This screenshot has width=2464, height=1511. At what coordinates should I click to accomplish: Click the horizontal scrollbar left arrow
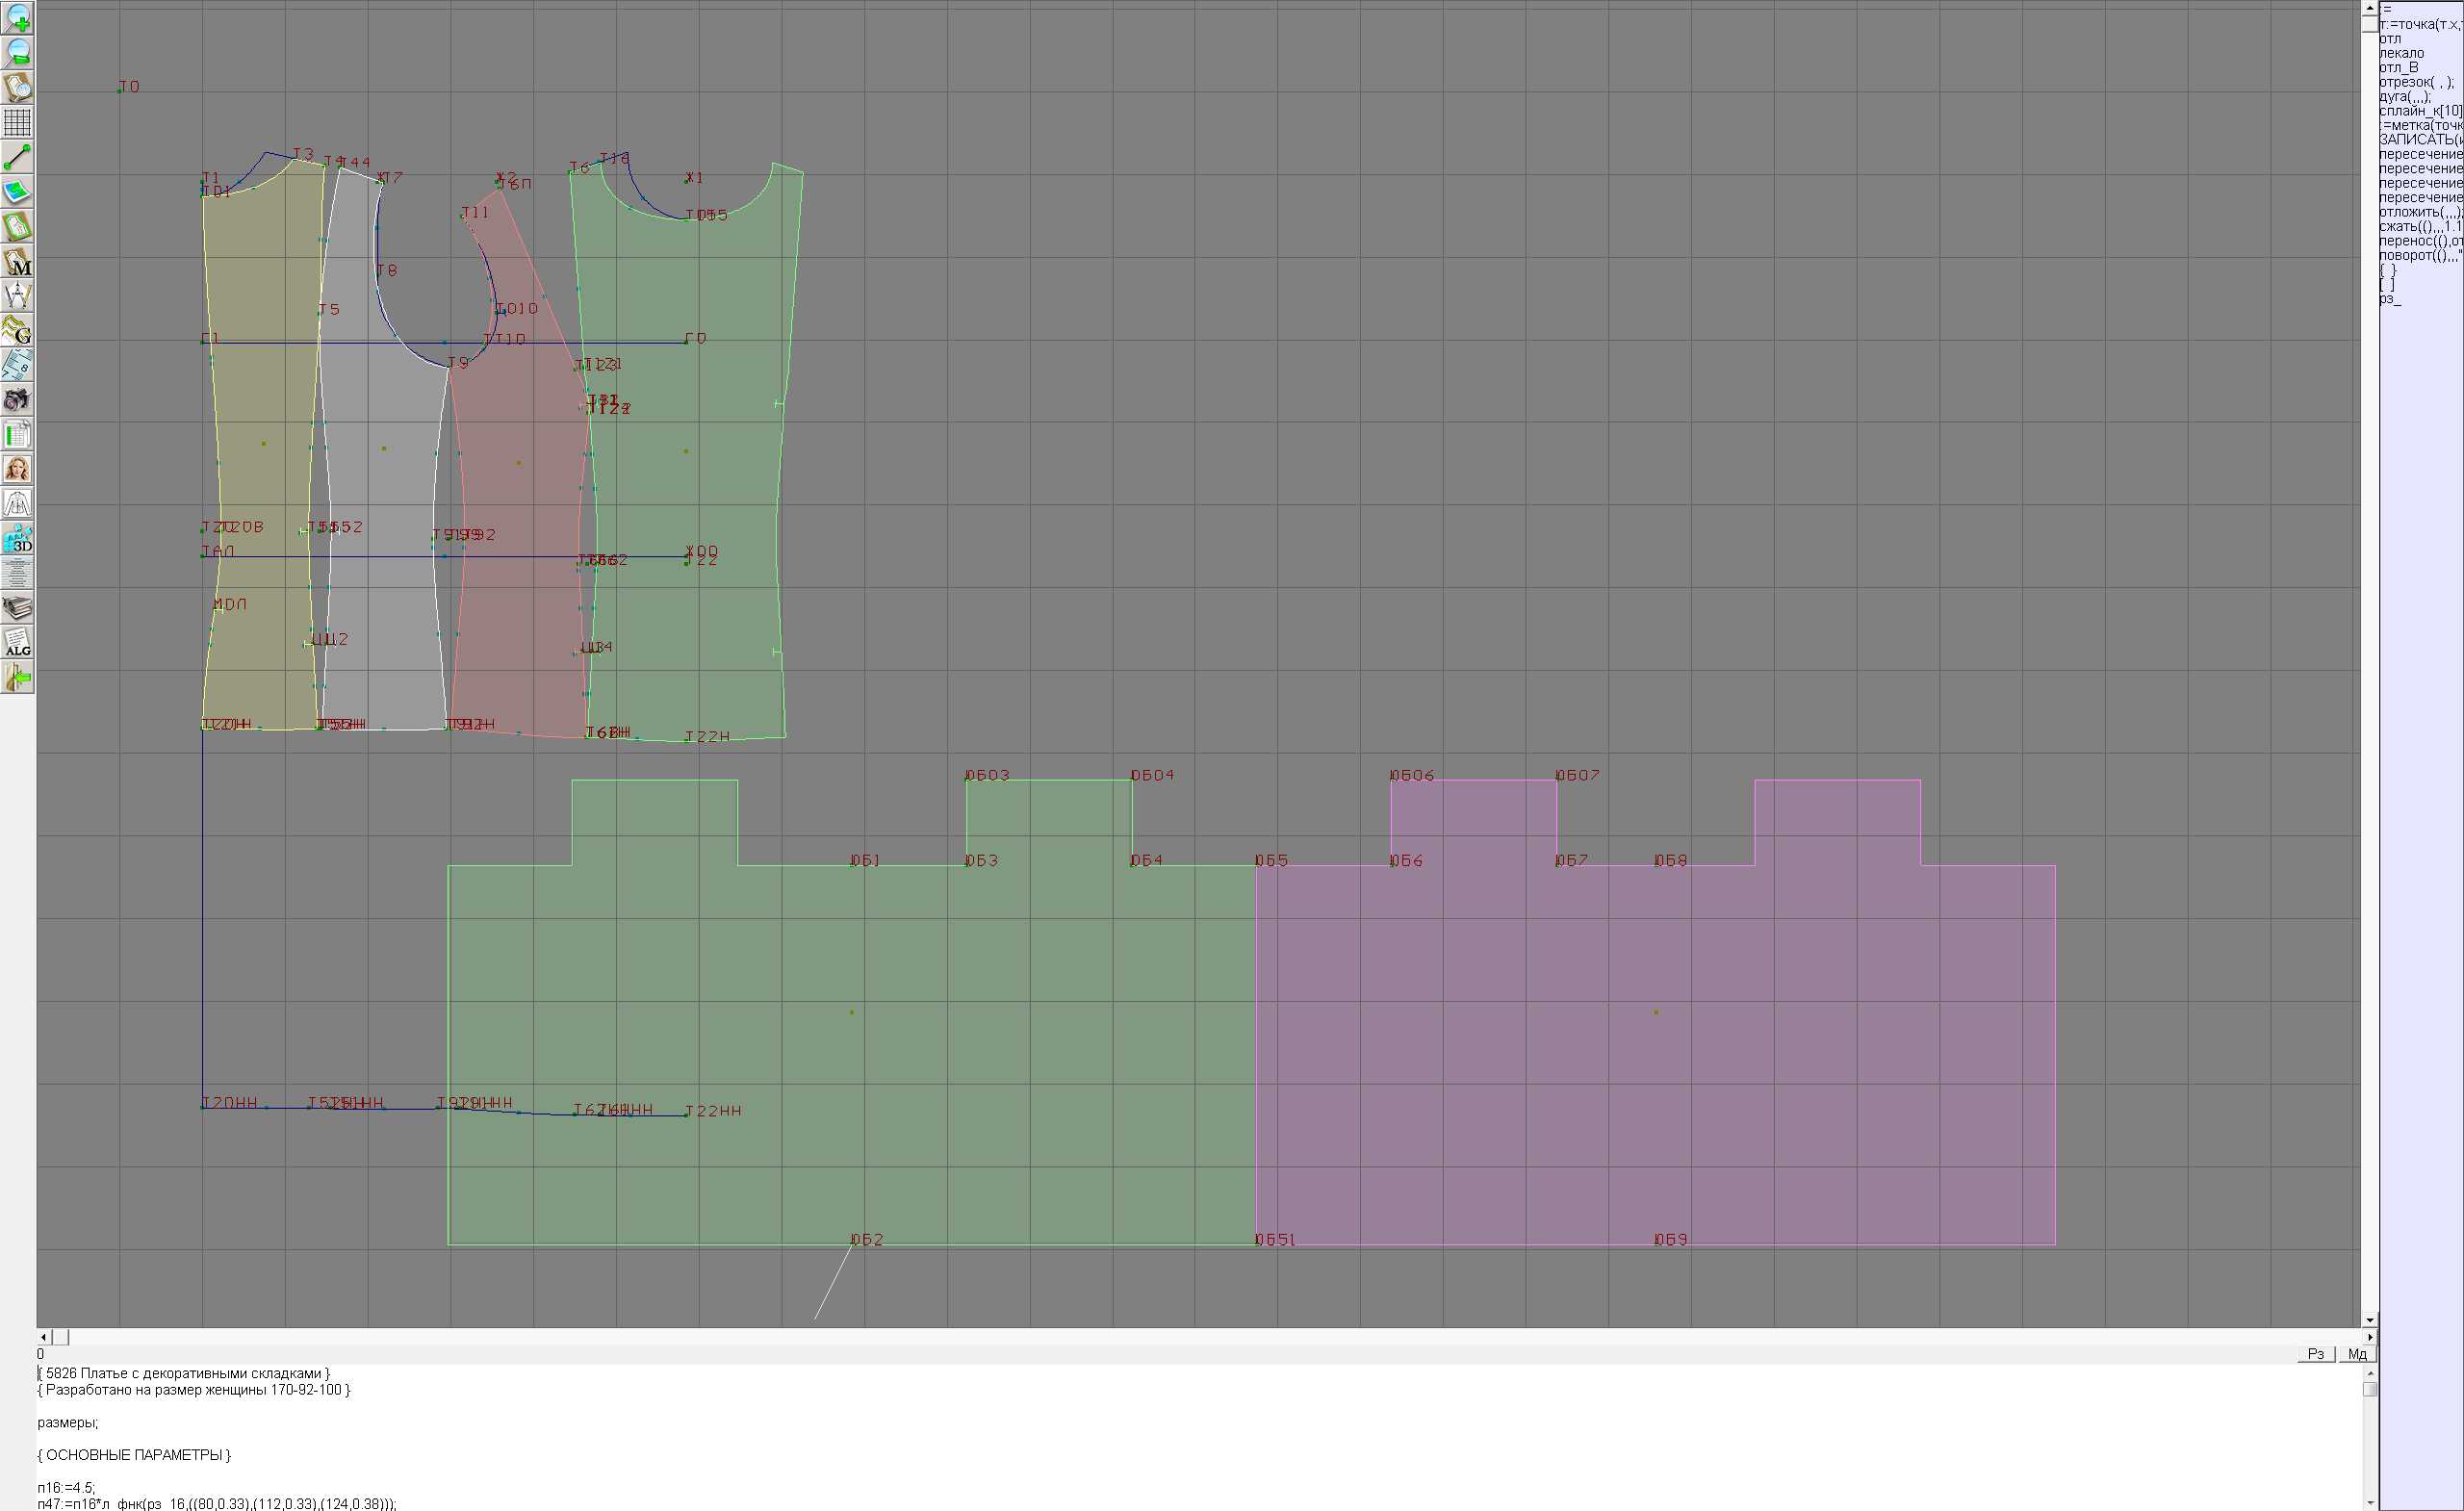pyautogui.click(x=43, y=1337)
